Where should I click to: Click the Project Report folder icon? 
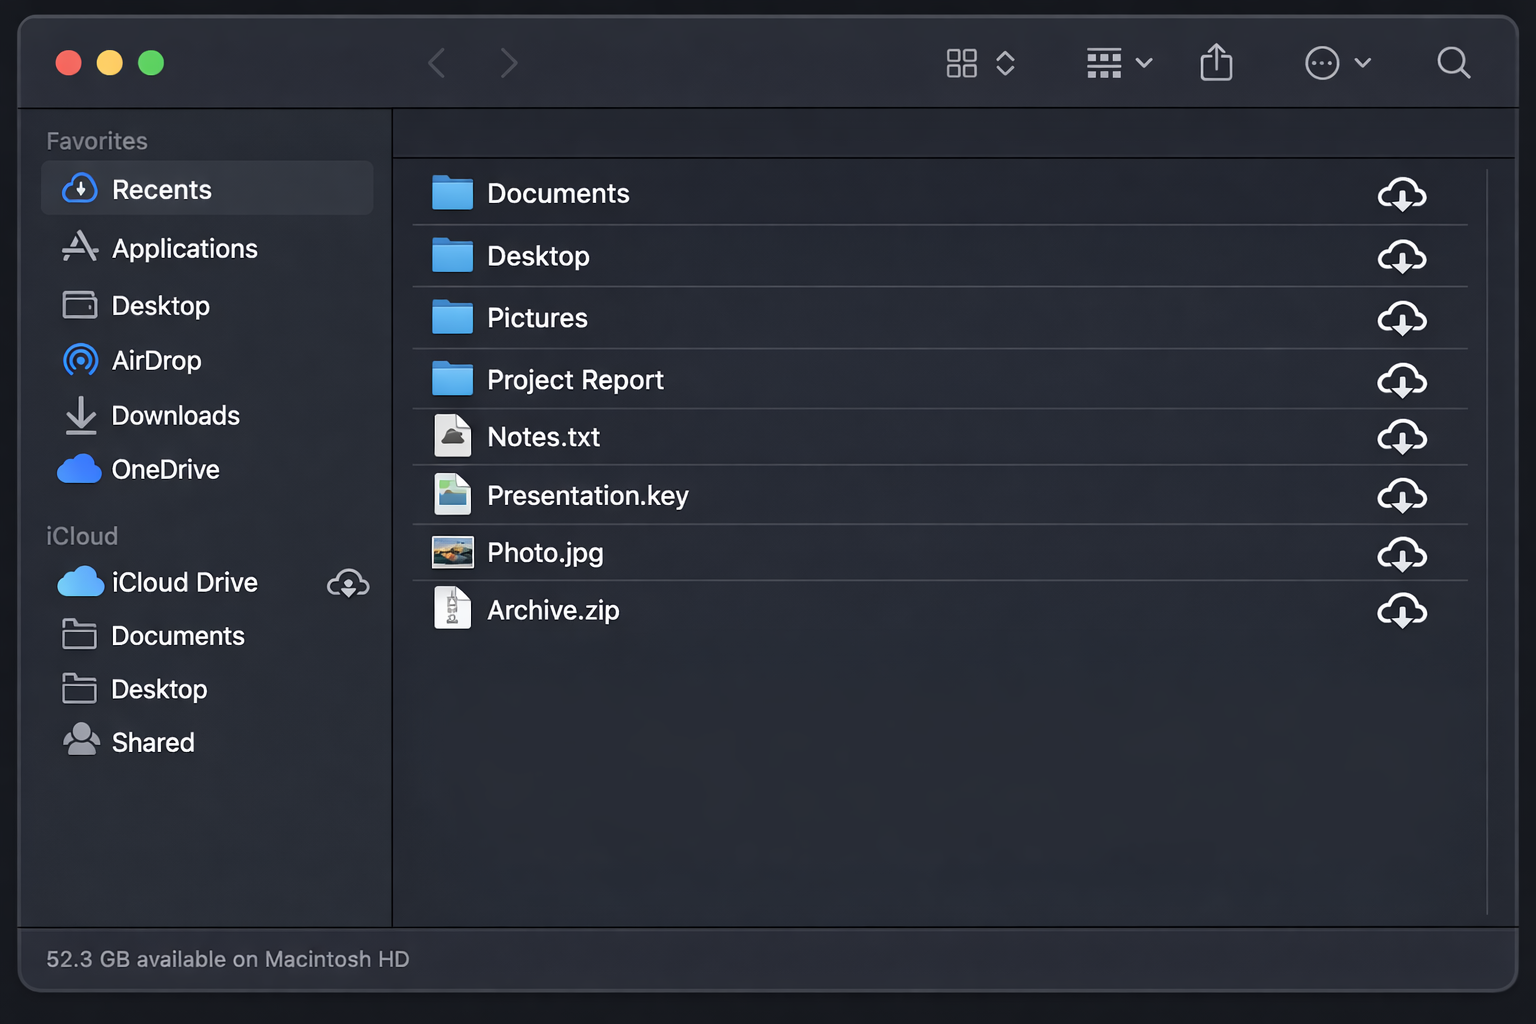(x=452, y=378)
